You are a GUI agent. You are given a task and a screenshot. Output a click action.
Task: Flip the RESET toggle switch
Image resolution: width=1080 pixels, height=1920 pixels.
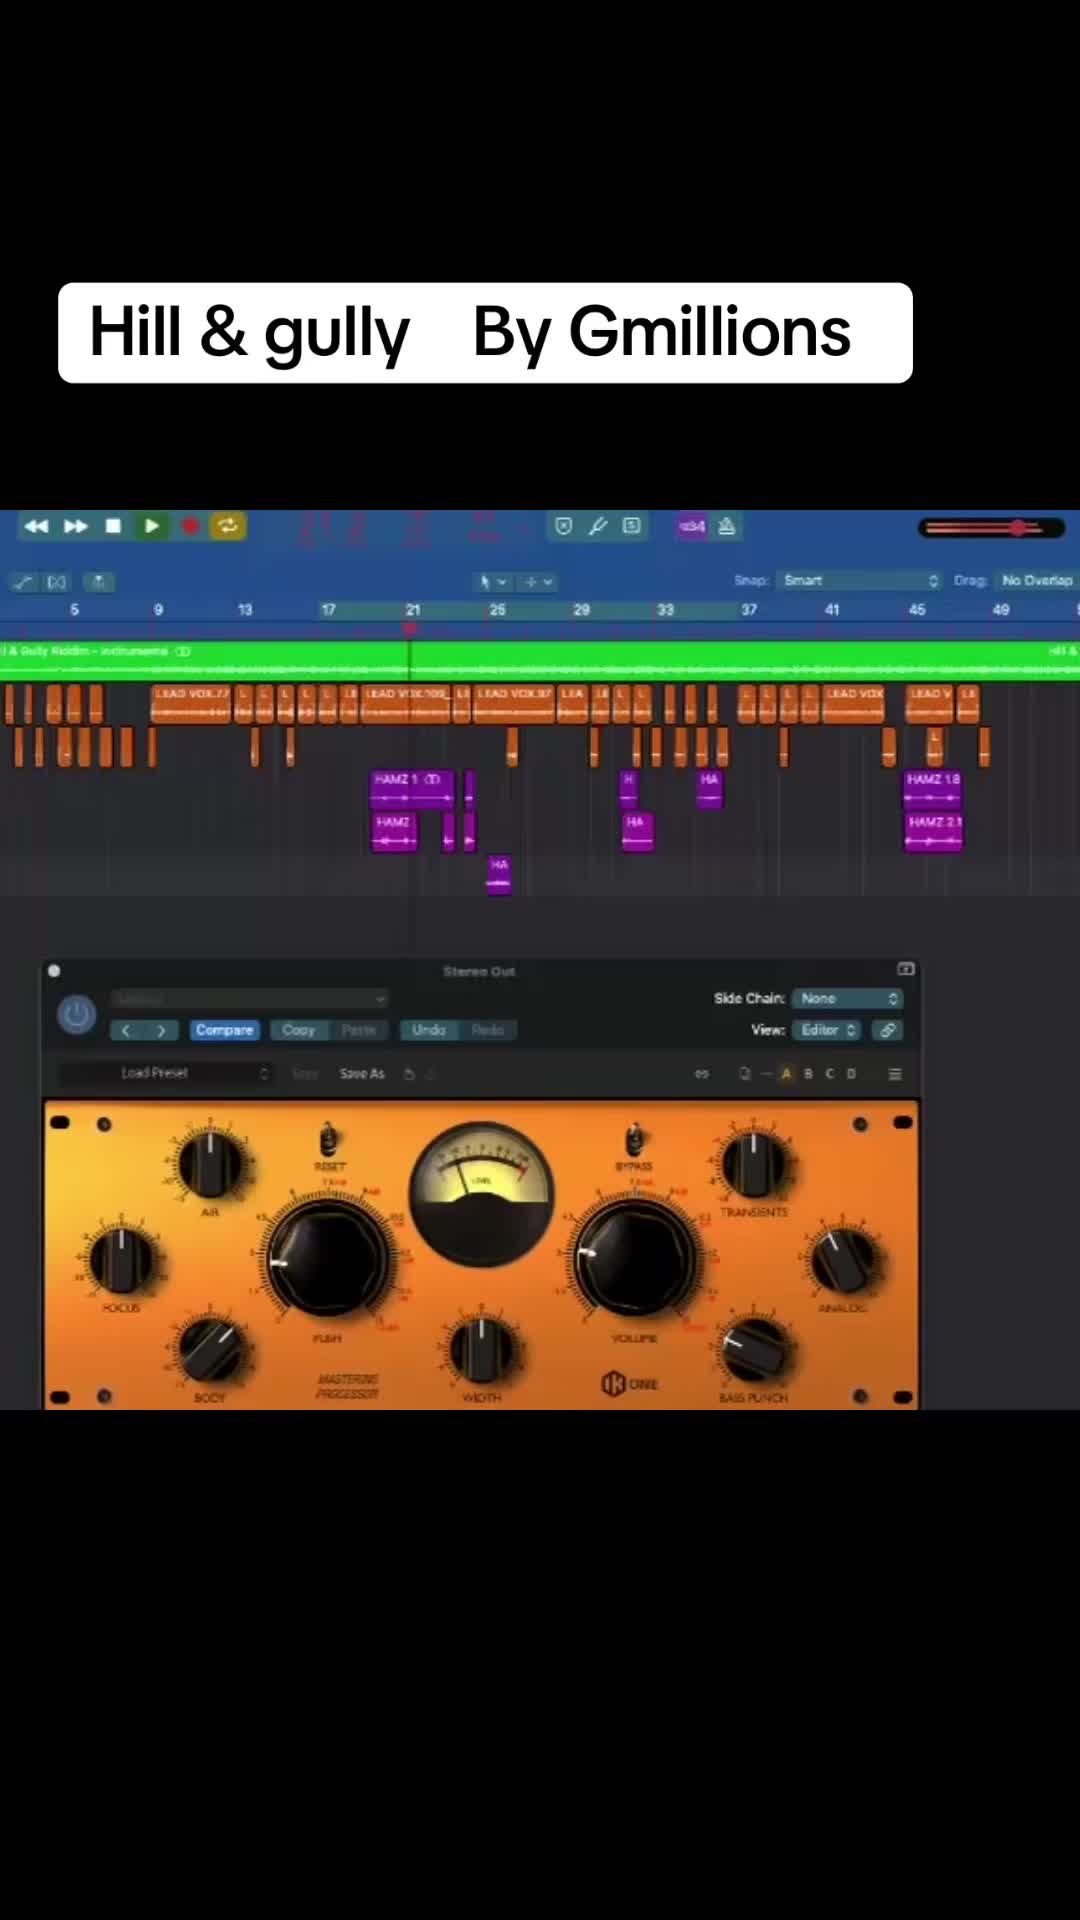pos(328,1140)
